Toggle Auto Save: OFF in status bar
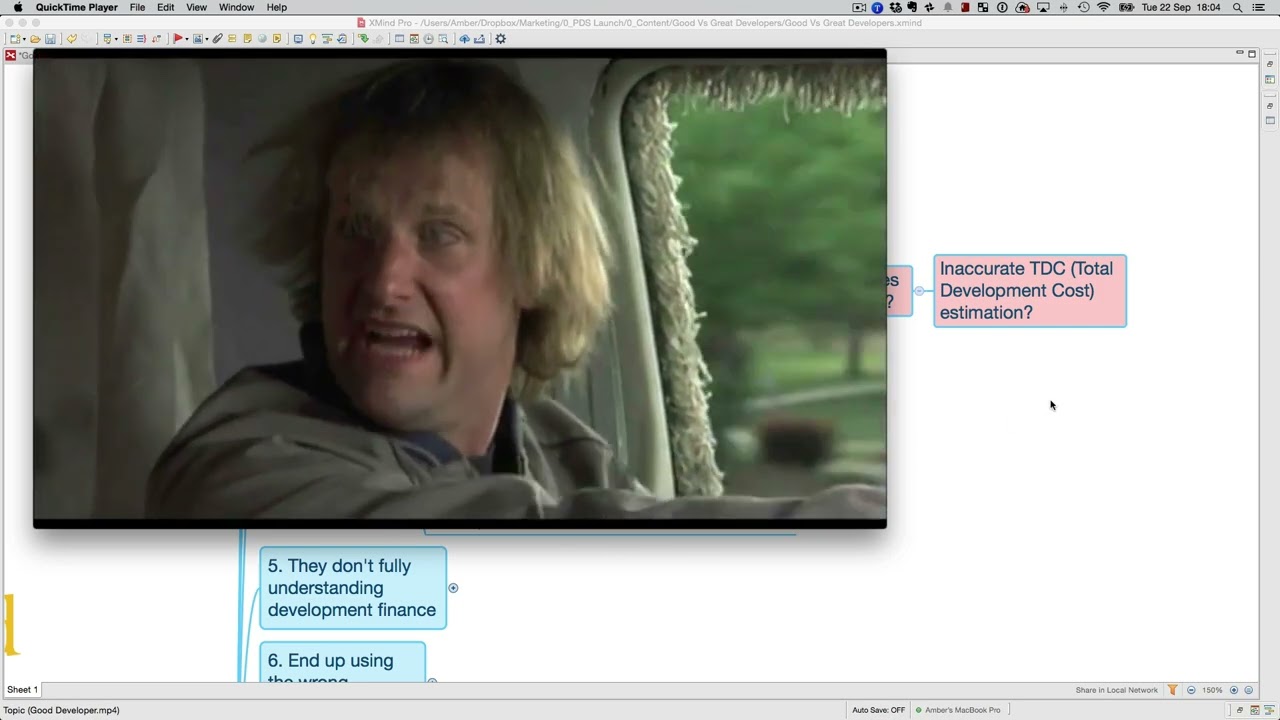The width and height of the screenshot is (1280, 720). click(x=878, y=710)
